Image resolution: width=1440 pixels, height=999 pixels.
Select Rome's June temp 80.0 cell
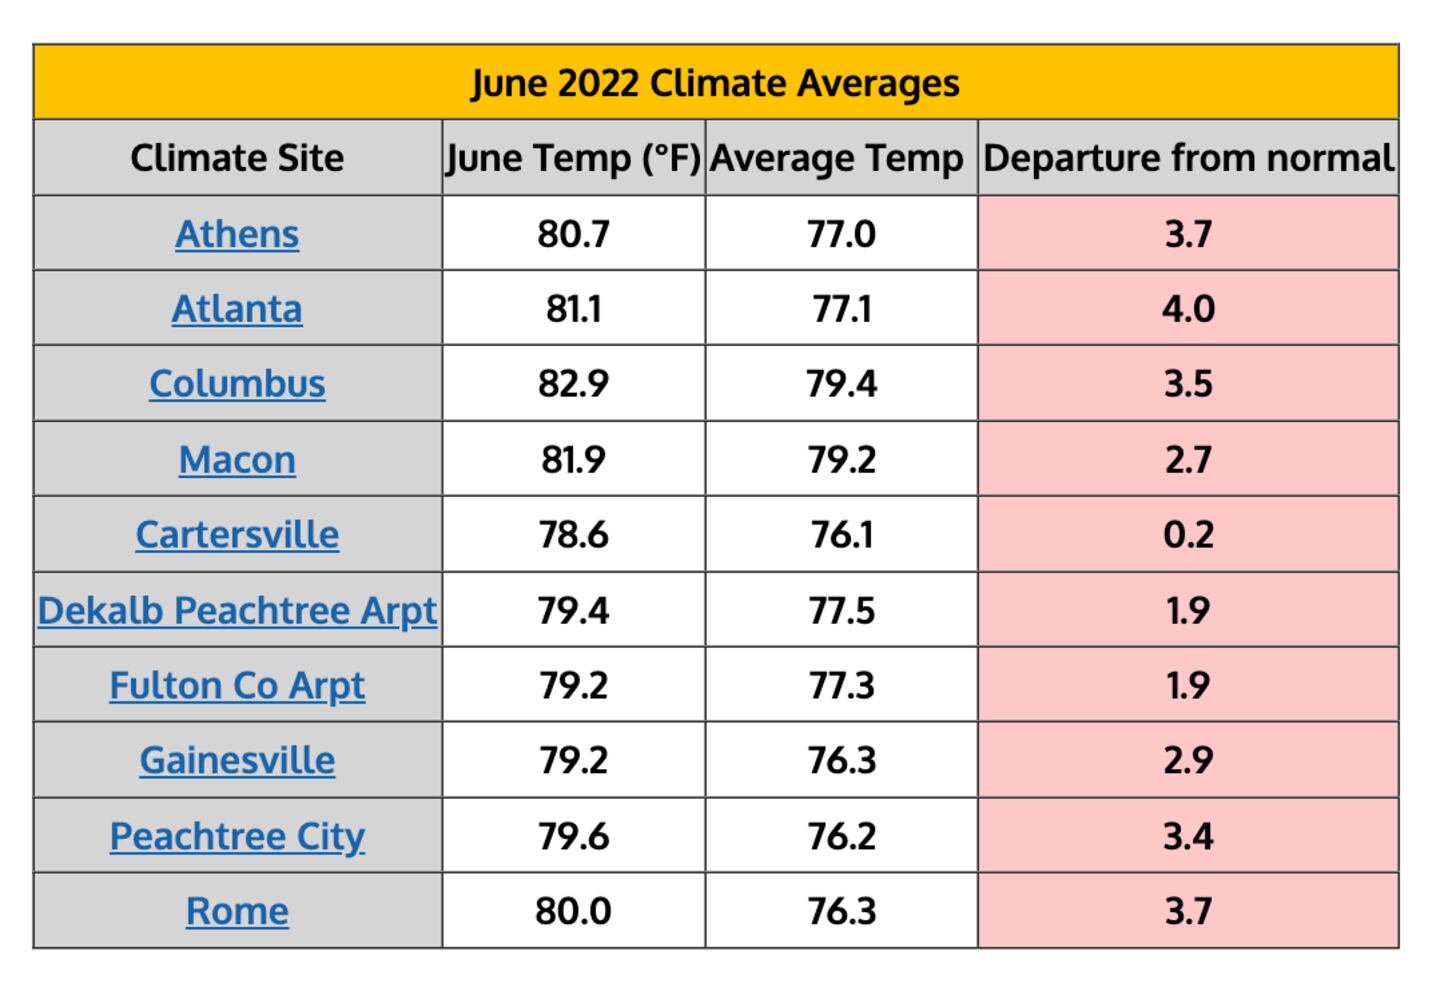point(573,911)
